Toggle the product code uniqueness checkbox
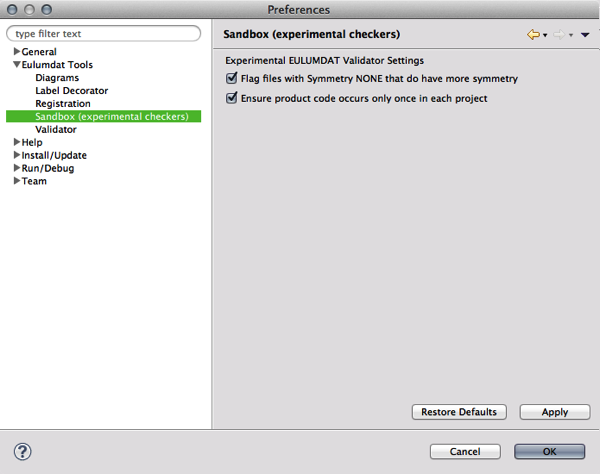This screenshot has width=600, height=474. point(232,98)
